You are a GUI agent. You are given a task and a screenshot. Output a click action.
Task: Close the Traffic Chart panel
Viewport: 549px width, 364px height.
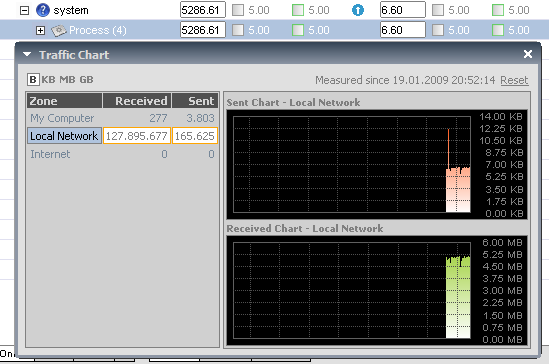tap(528, 54)
